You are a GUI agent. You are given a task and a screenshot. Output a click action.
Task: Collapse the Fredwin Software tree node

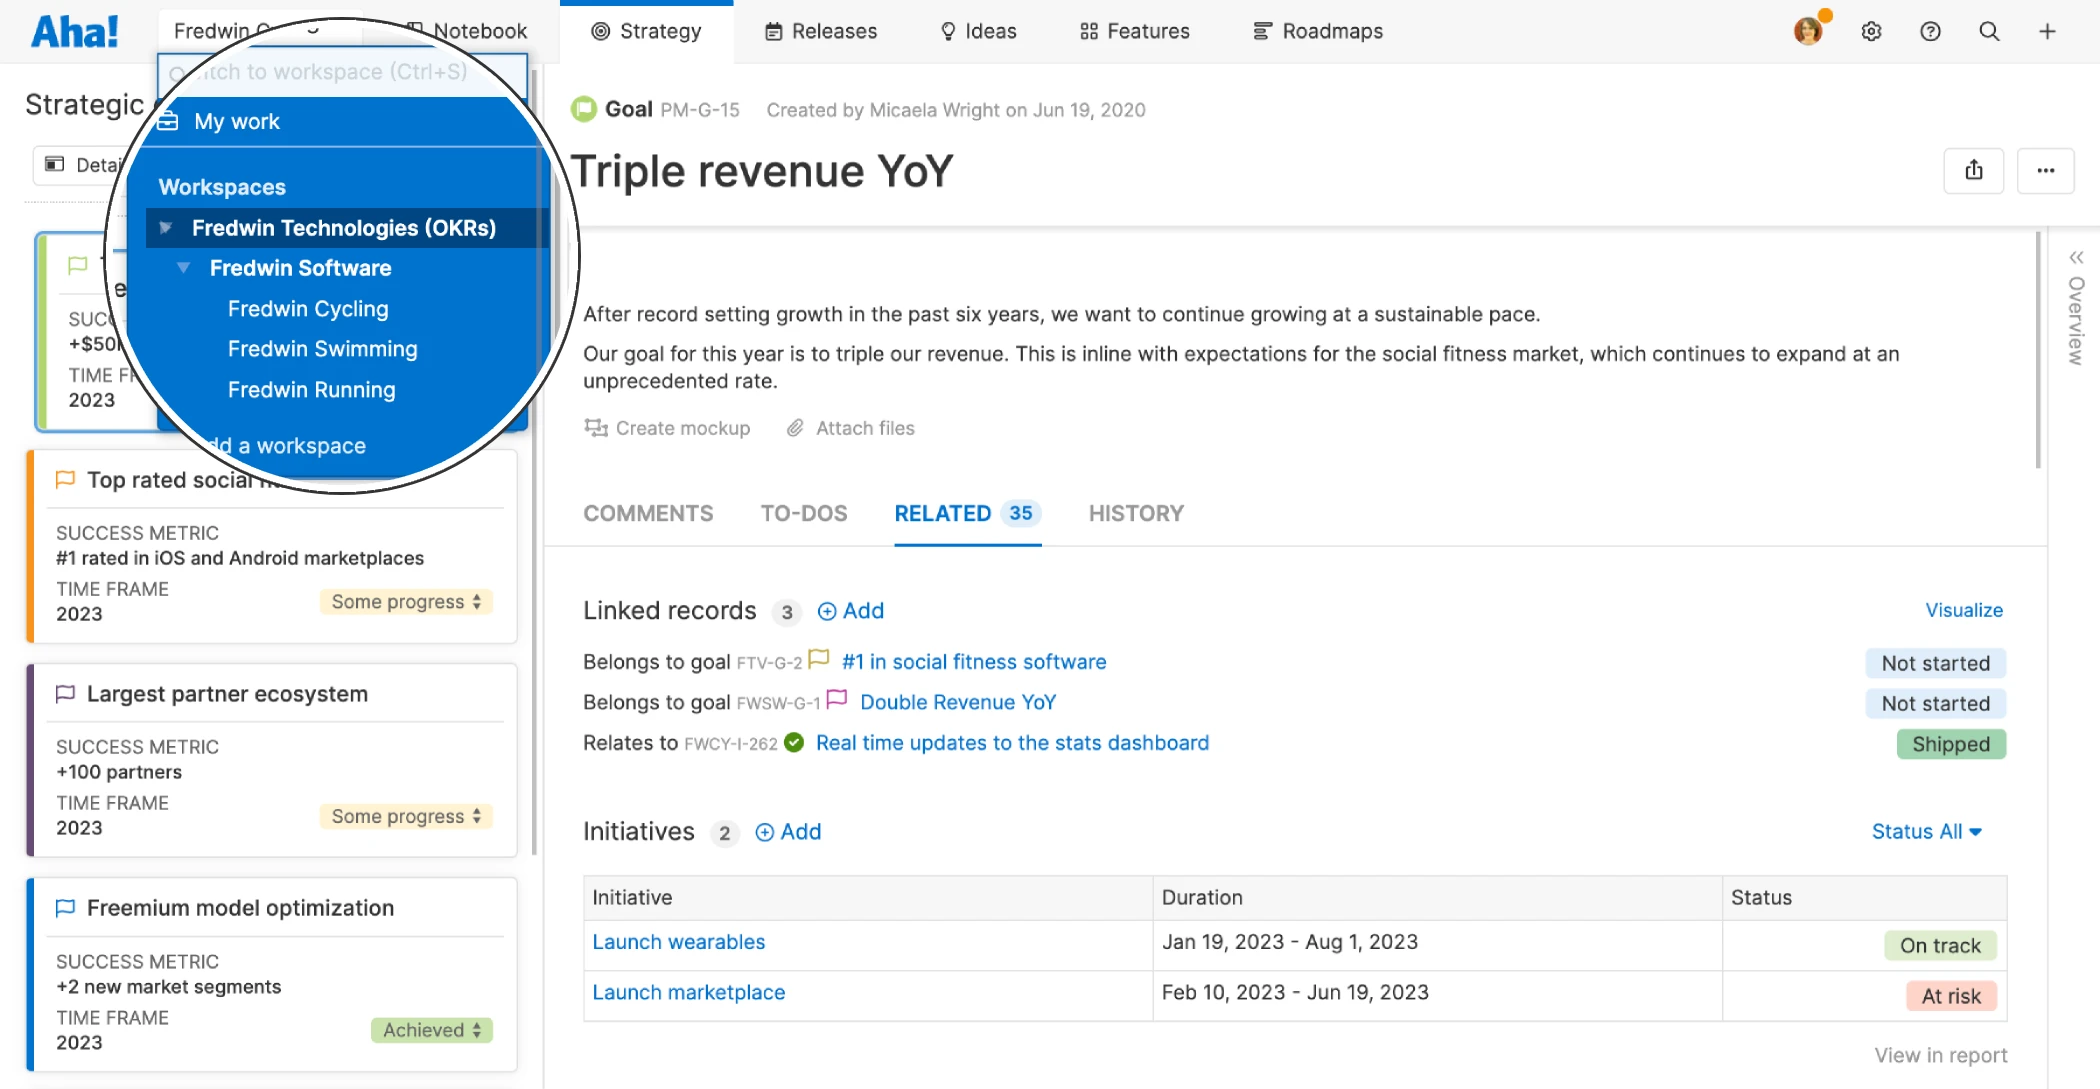click(x=184, y=268)
